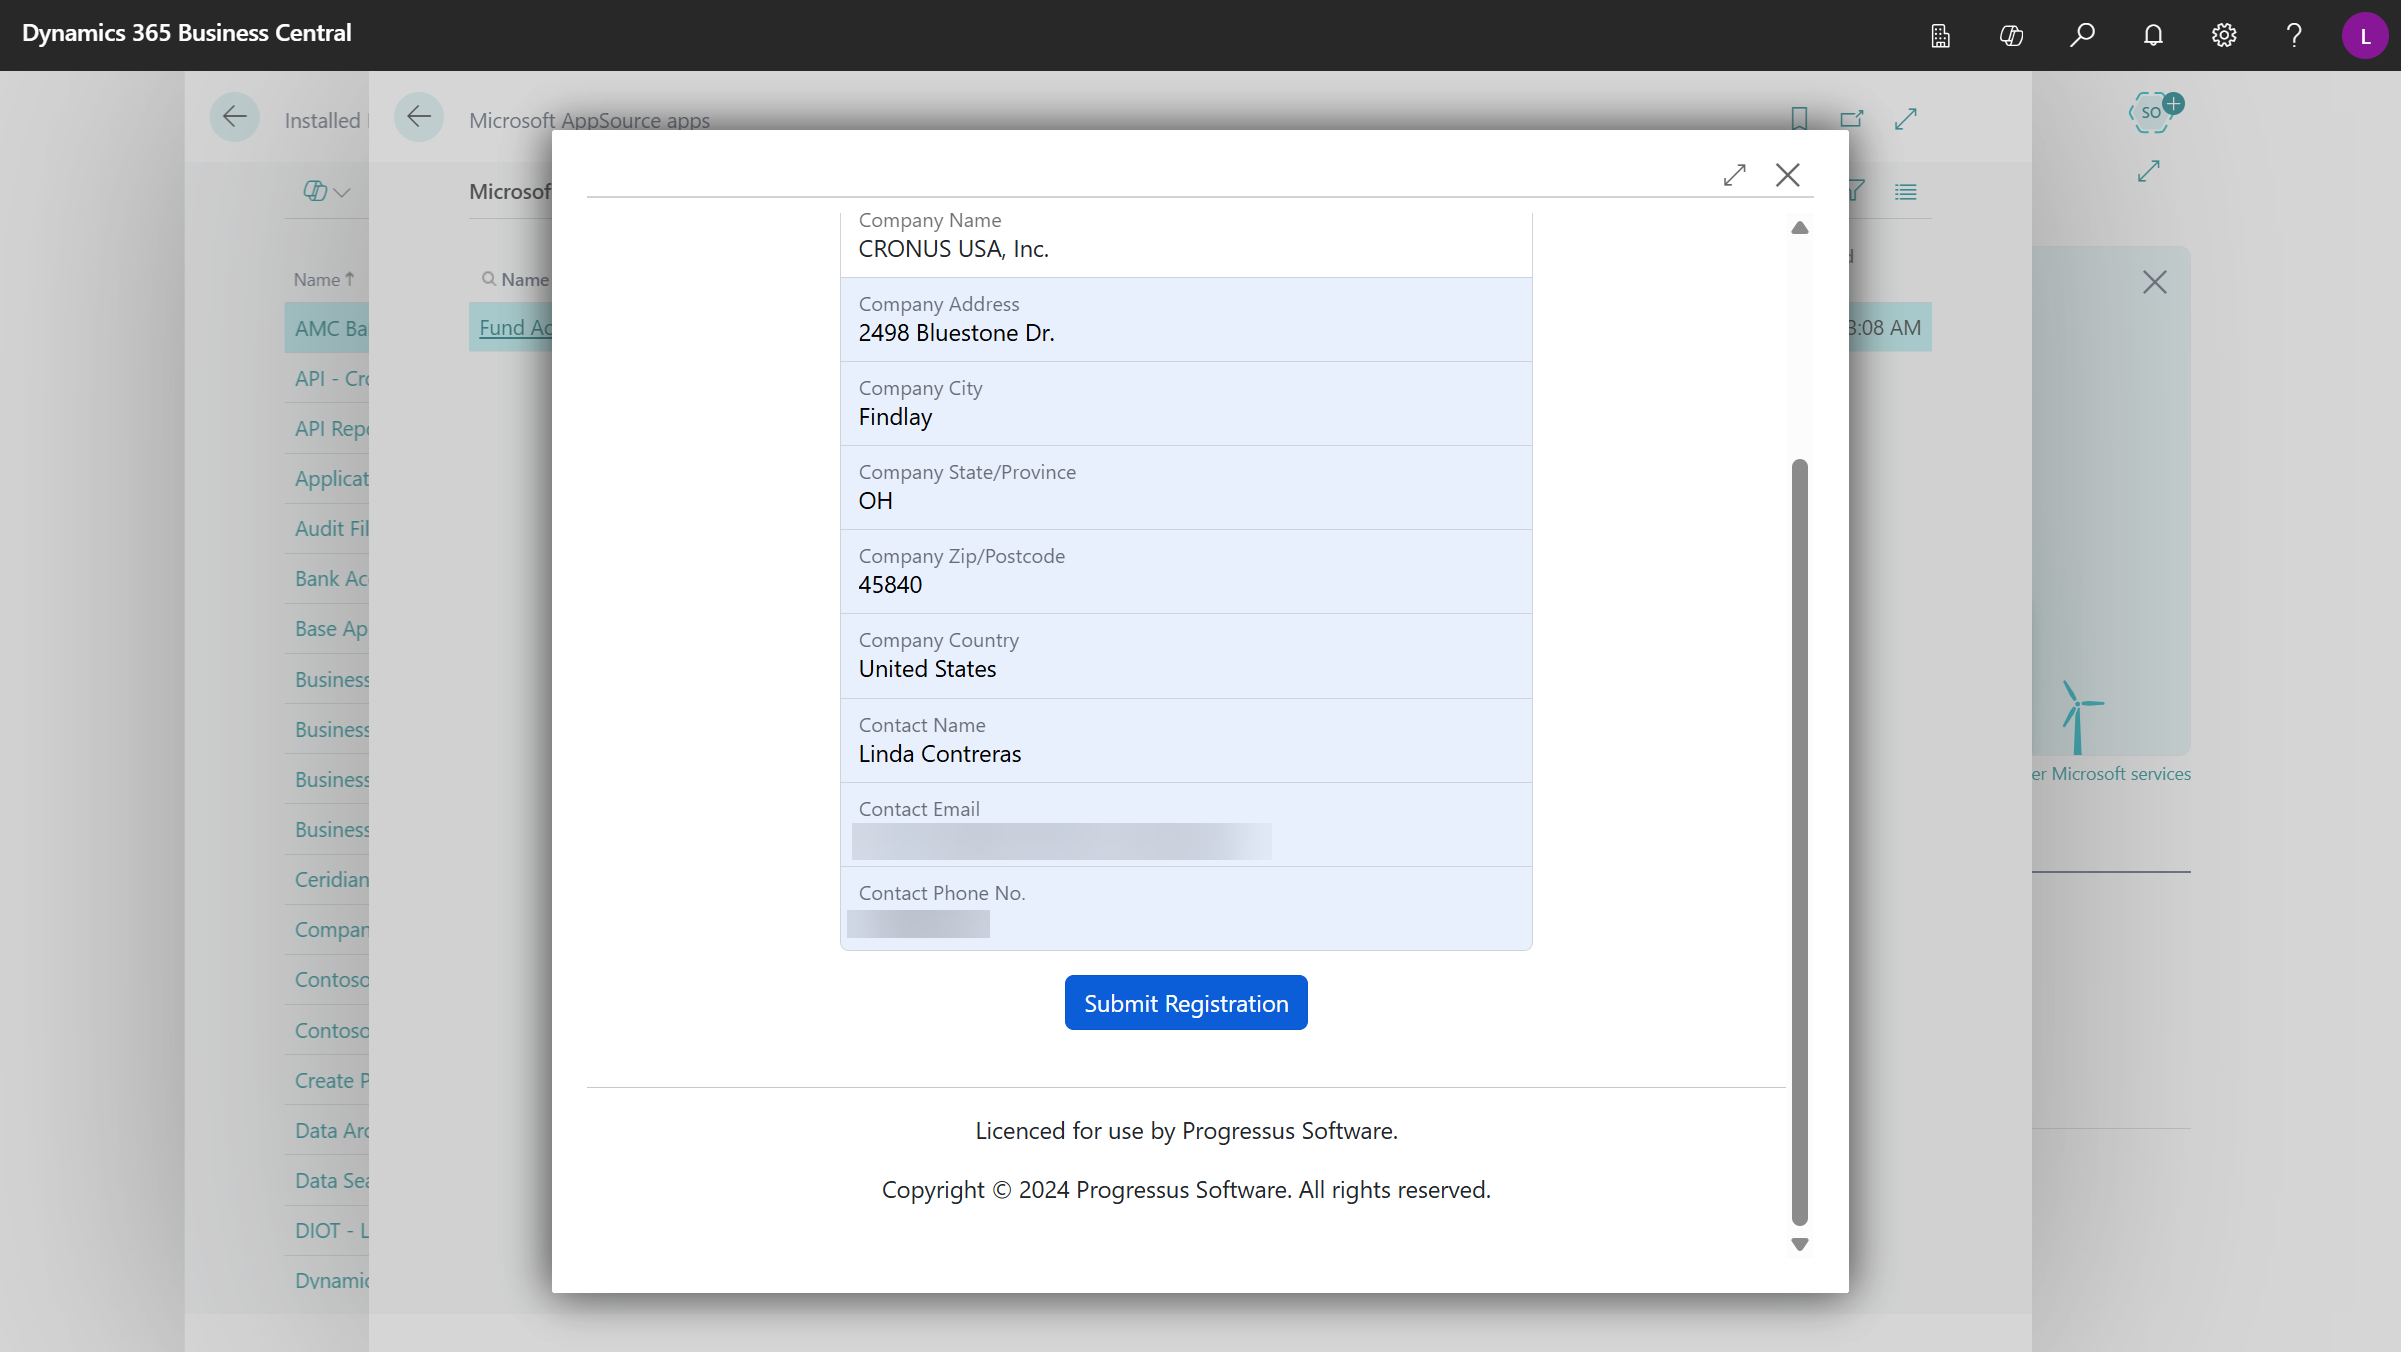Image resolution: width=2401 pixels, height=1352 pixels.
Task: Close the registration dialog
Action: tap(1787, 175)
